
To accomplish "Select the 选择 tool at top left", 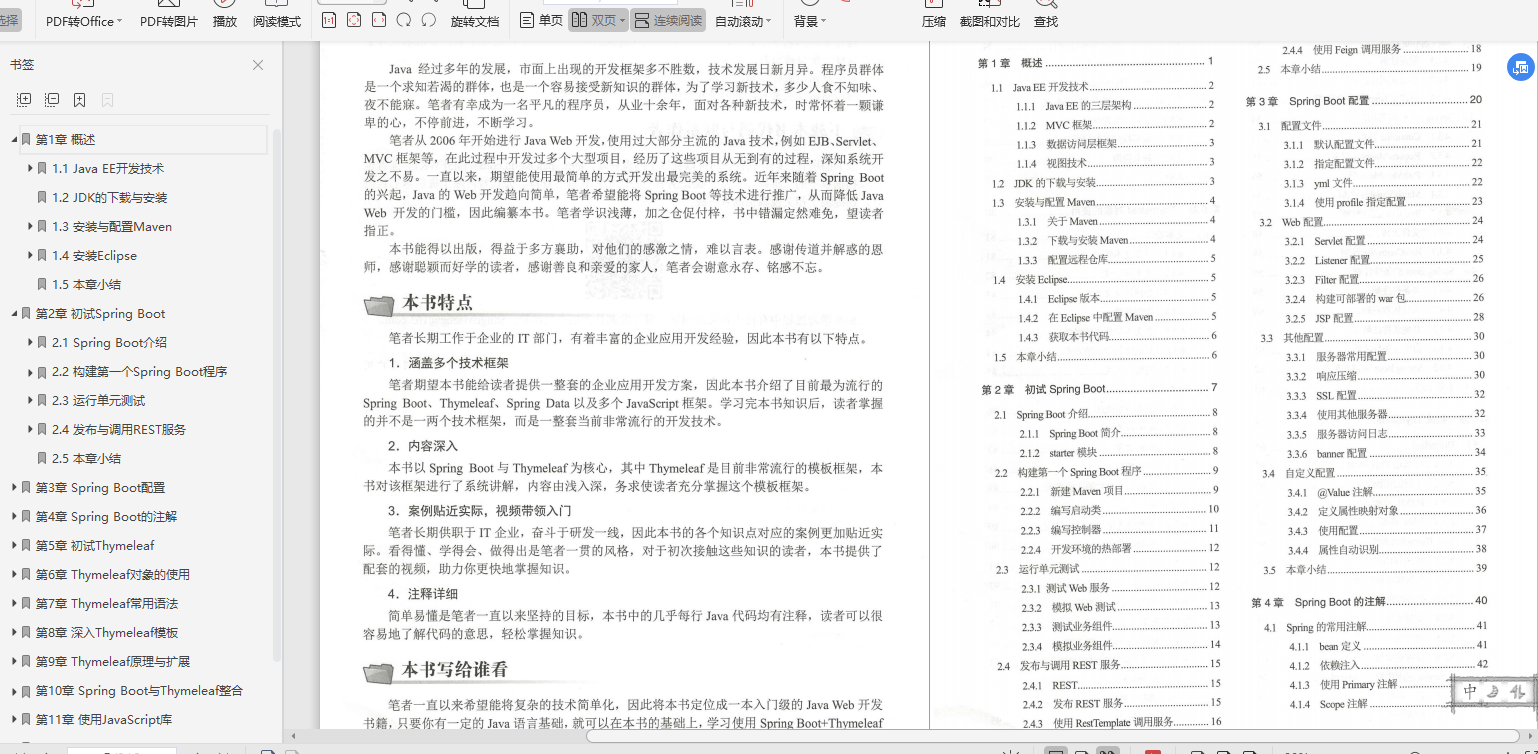I will click(x=8, y=18).
